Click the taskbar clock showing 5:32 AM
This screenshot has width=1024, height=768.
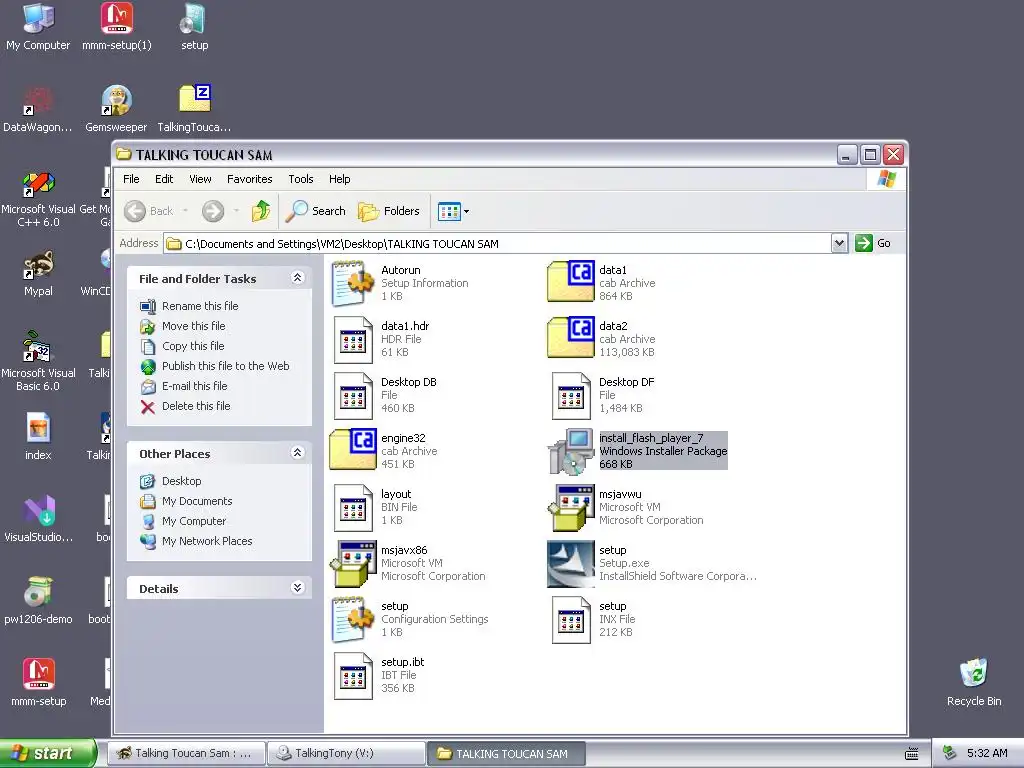pos(987,753)
